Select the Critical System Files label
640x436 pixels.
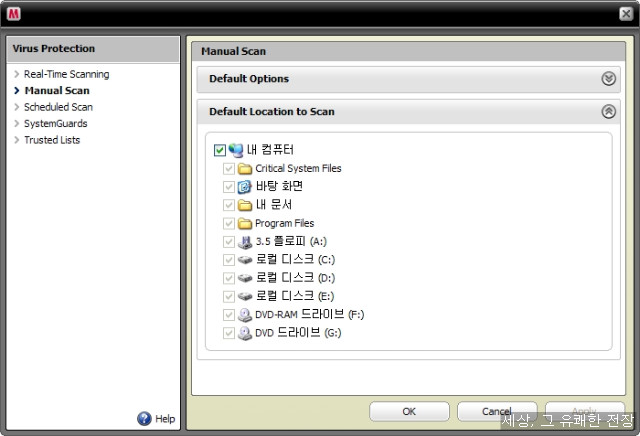(x=298, y=168)
